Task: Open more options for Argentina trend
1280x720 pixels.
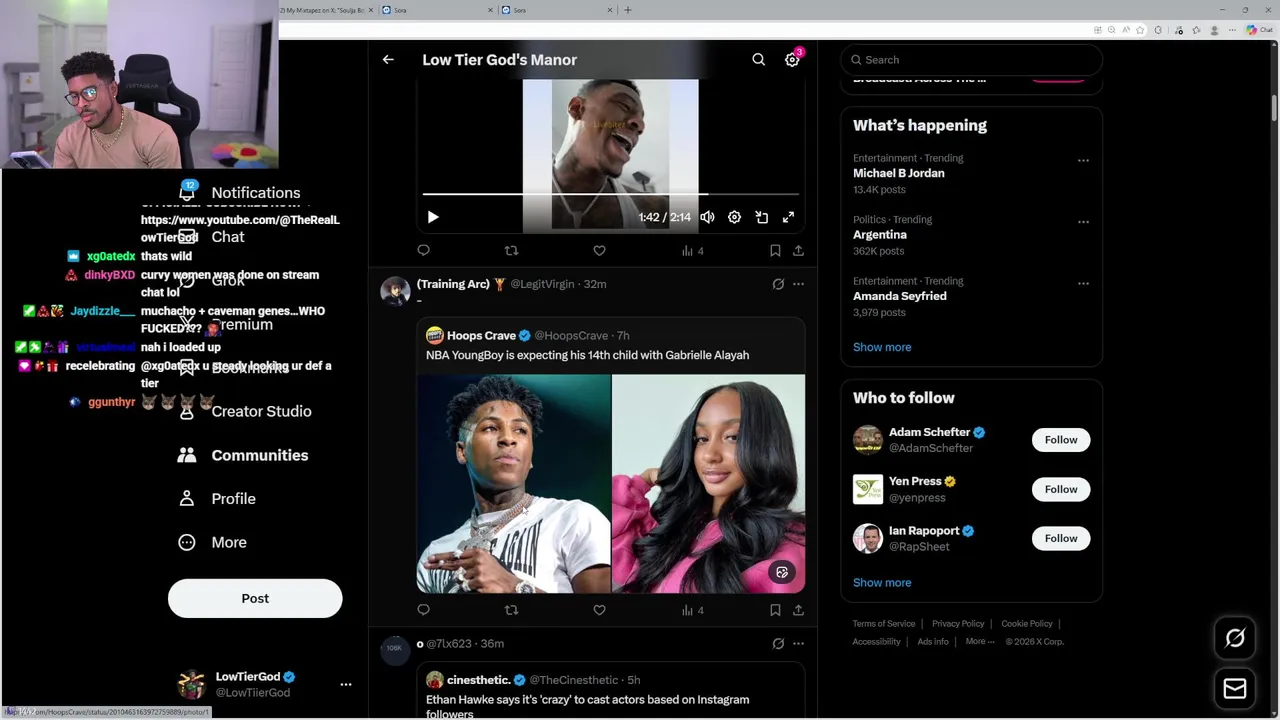Action: (1083, 221)
